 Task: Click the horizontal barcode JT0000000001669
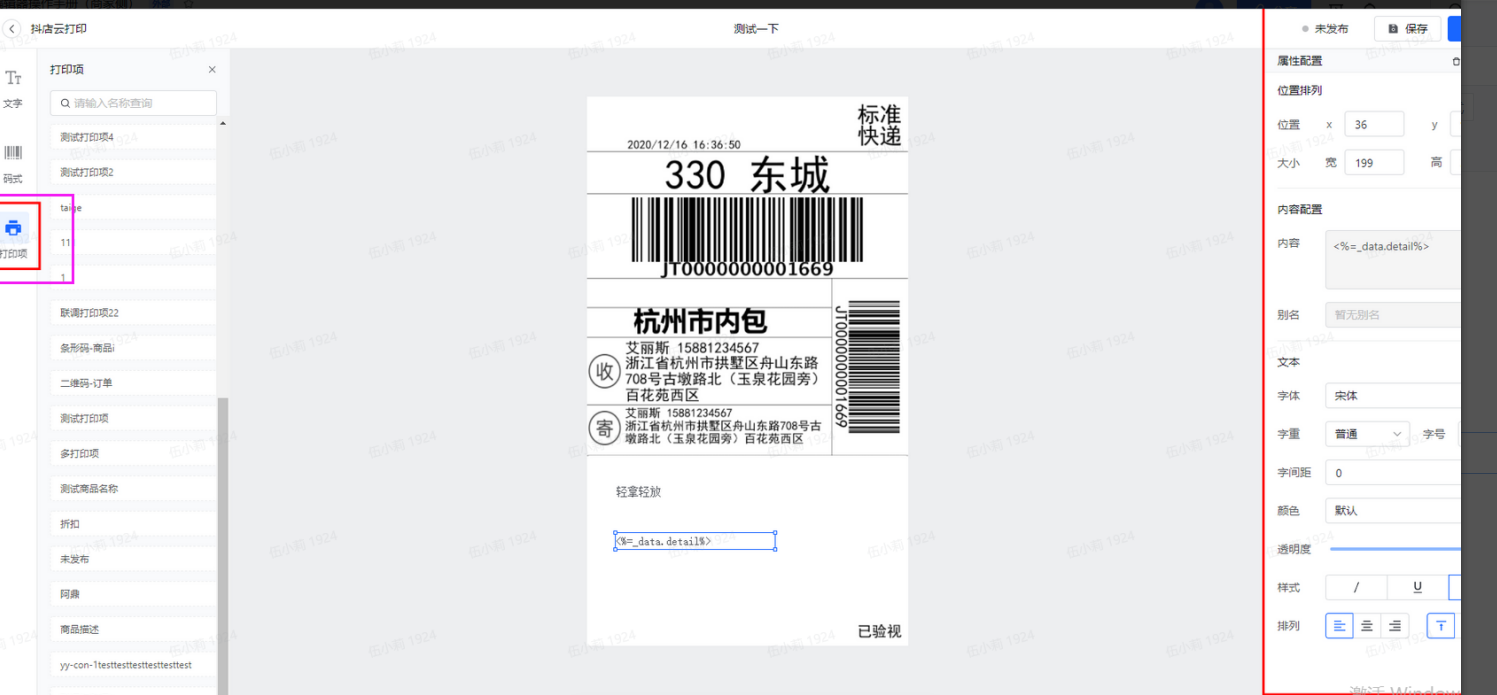pos(747,237)
